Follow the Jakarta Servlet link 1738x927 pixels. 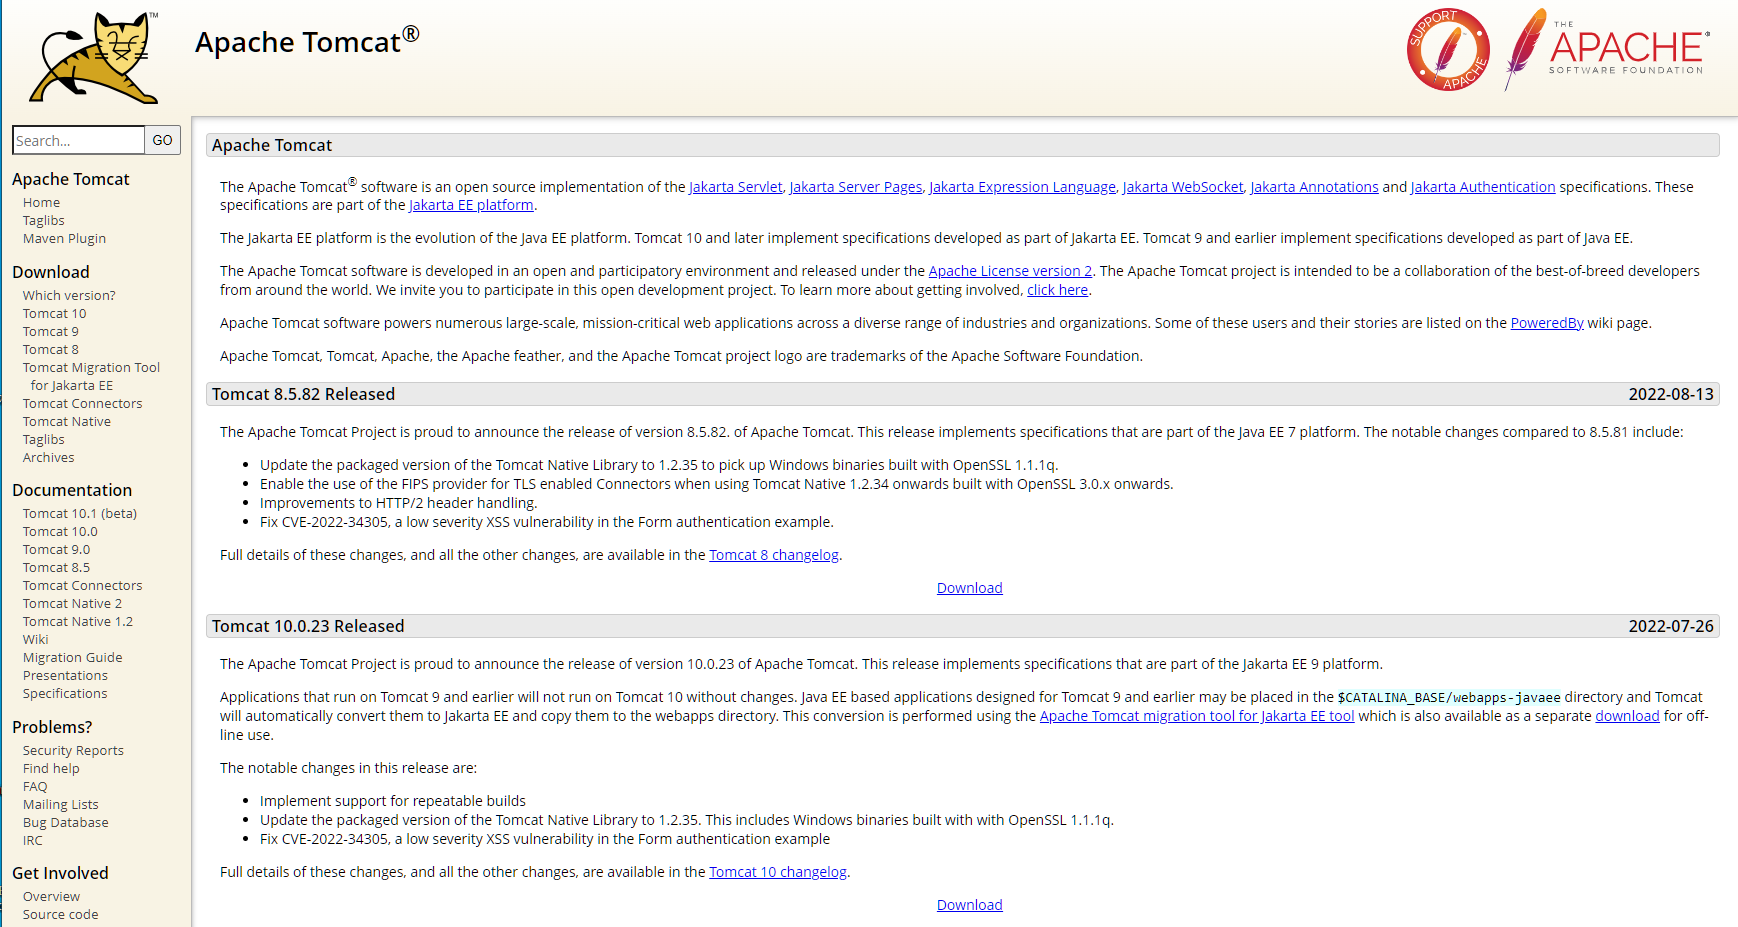(x=736, y=187)
